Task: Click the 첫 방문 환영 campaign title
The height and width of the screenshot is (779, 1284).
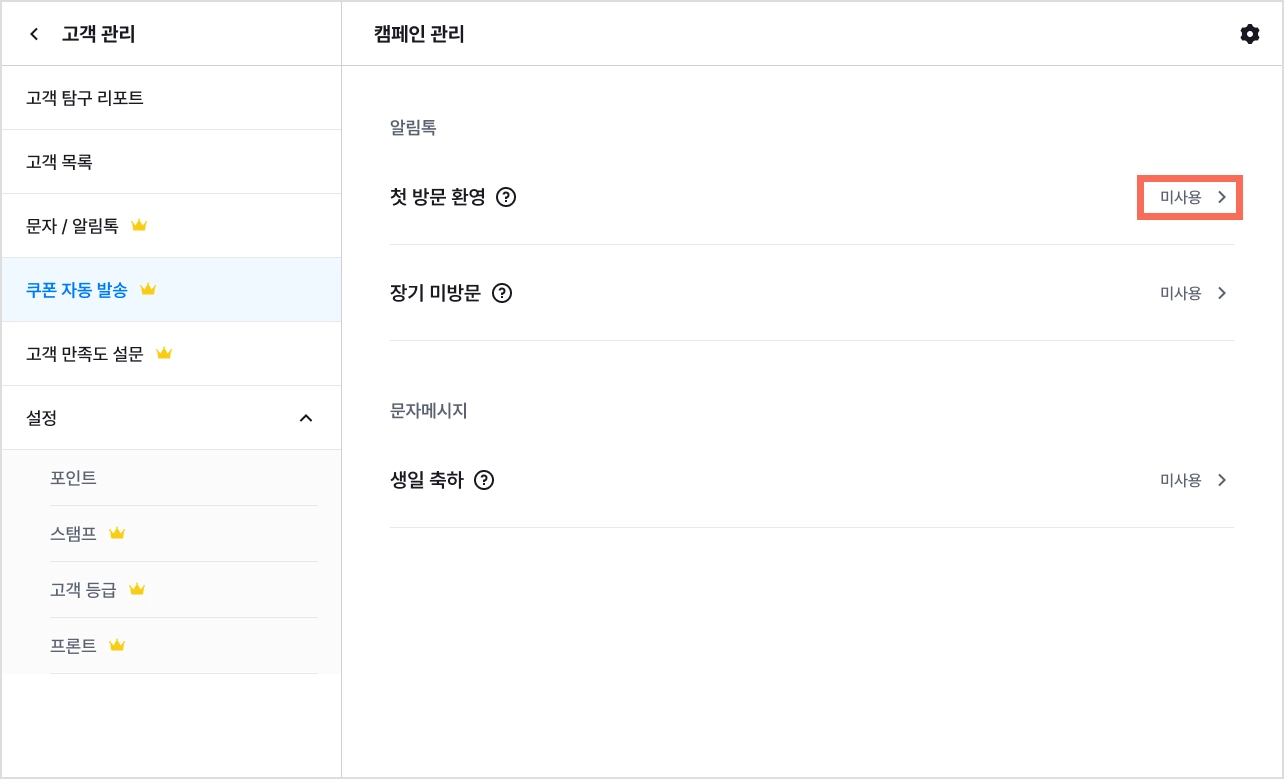Action: pos(438,197)
